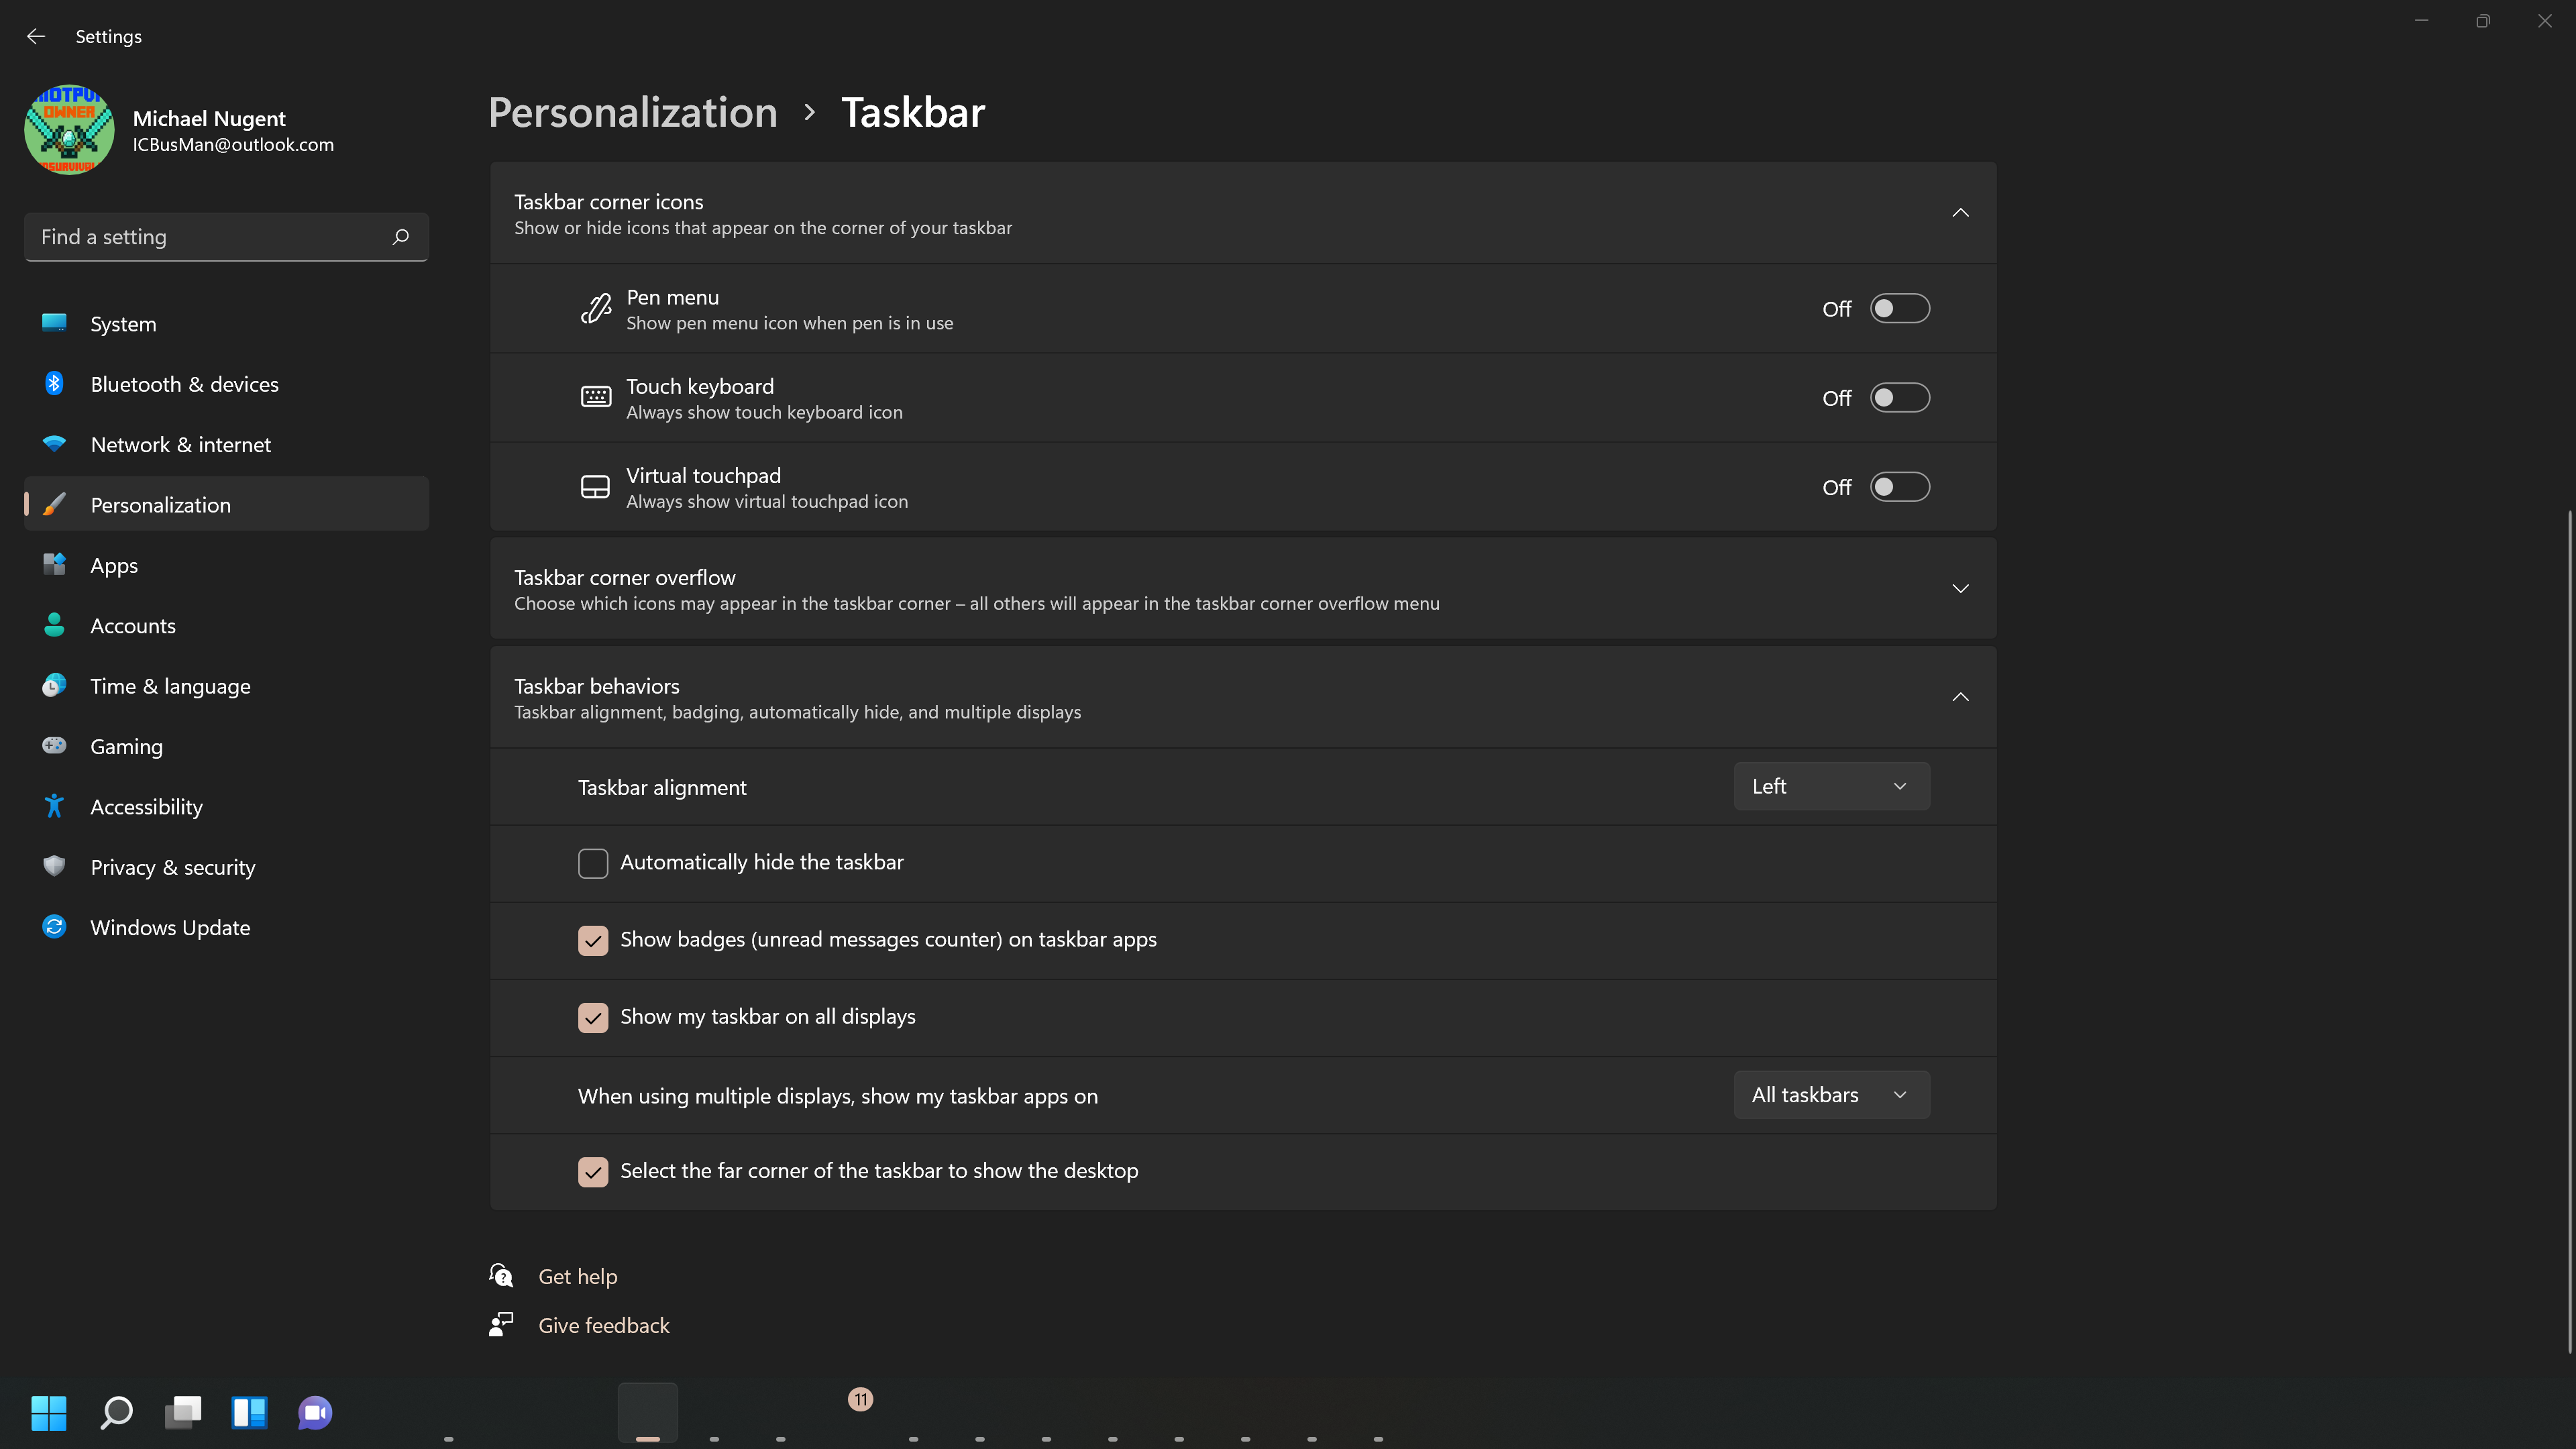The width and height of the screenshot is (2576, 1449).
Task: Click the Touch keyboard icon
Action: (x=595, y=397)
